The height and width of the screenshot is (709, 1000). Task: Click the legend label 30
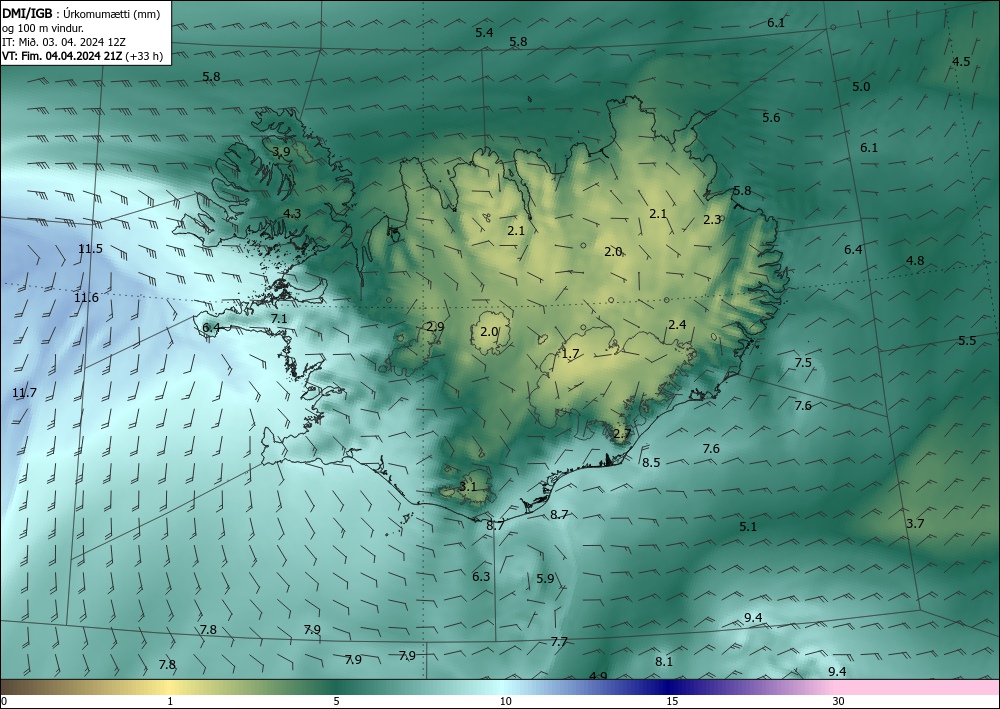[x=839, y=701]
